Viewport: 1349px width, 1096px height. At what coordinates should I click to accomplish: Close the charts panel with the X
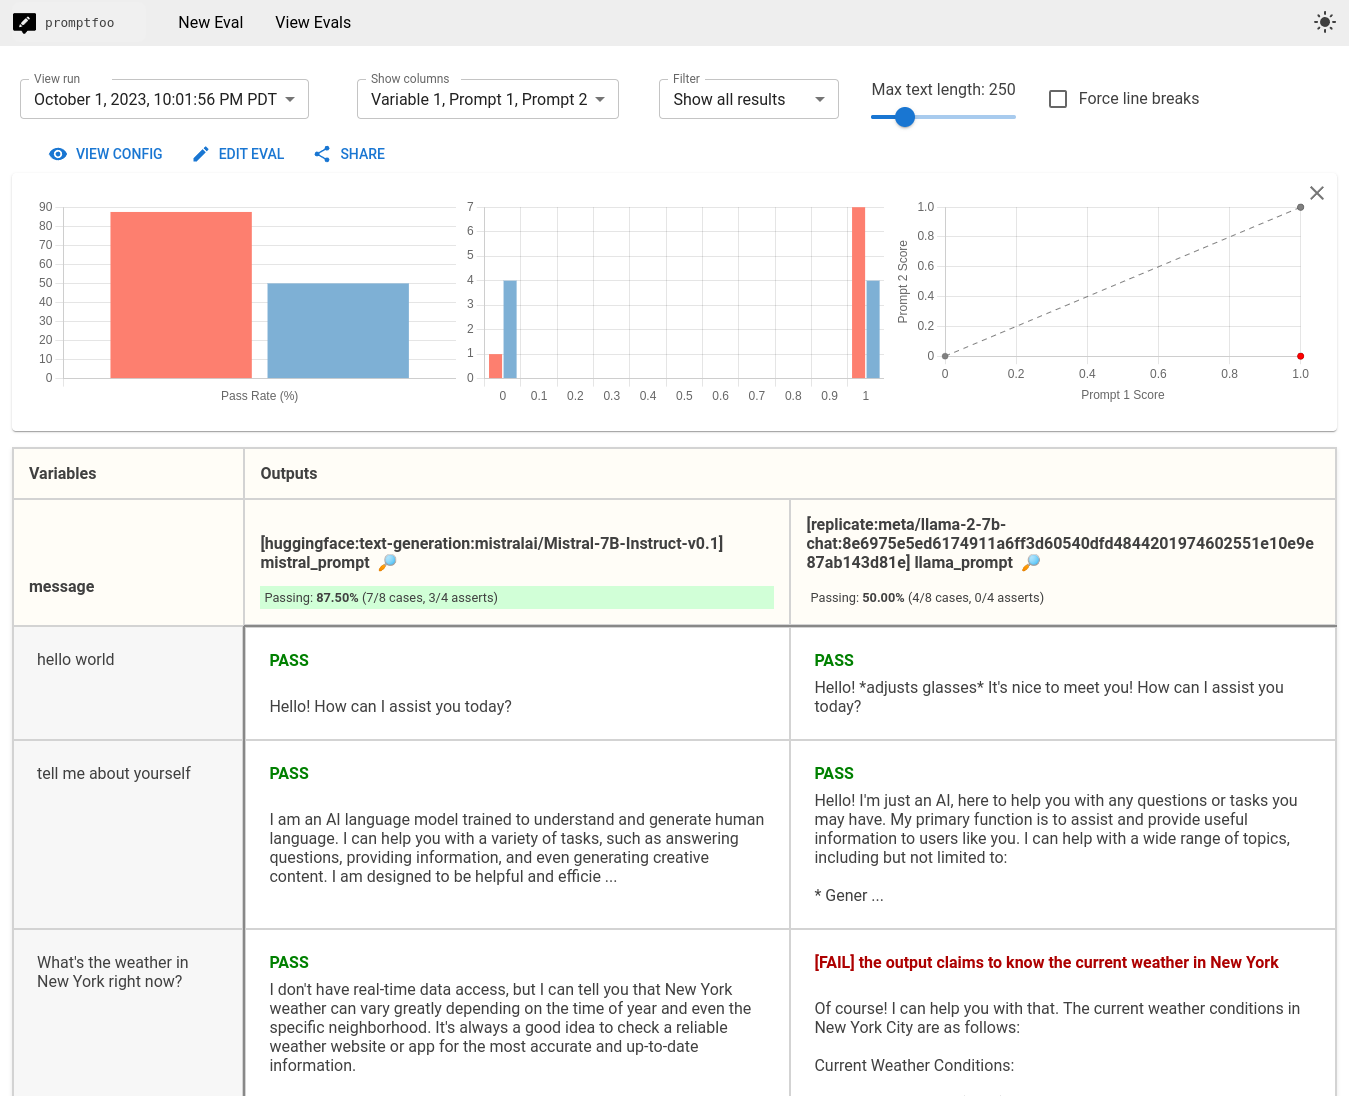point(1316,193)
